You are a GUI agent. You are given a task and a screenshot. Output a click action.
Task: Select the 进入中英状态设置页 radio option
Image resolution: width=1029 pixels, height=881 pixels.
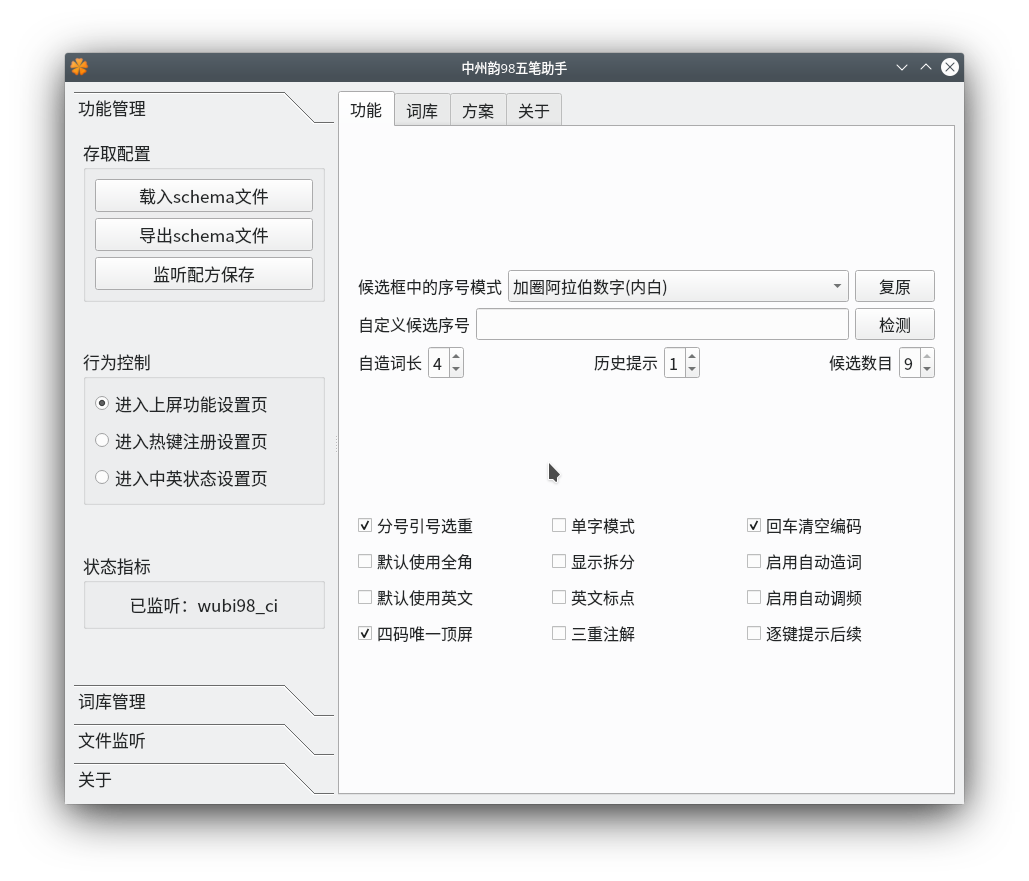(101, 478)
